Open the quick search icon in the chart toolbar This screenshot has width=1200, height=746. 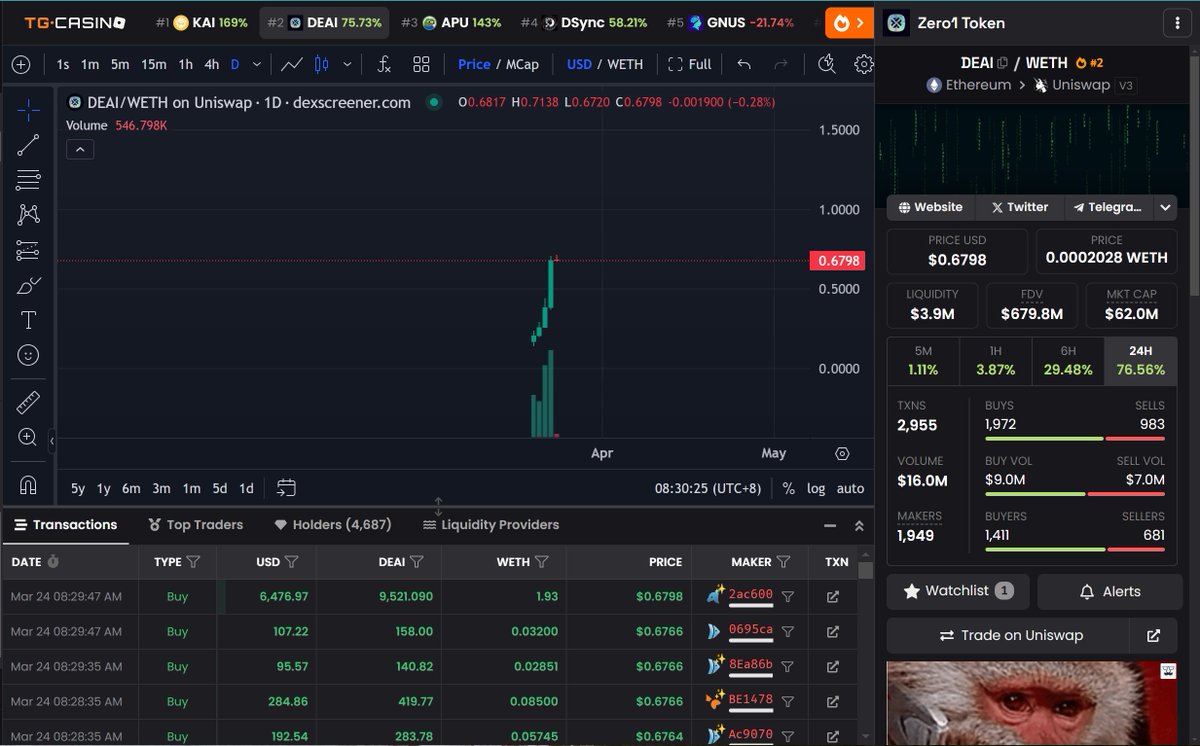[x=826, y=64]
